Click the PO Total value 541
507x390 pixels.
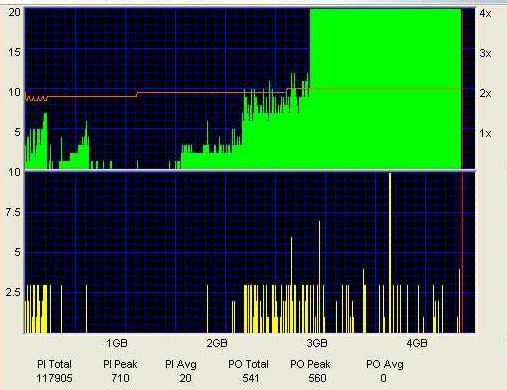pyautogui.click(x=250, y=378)
